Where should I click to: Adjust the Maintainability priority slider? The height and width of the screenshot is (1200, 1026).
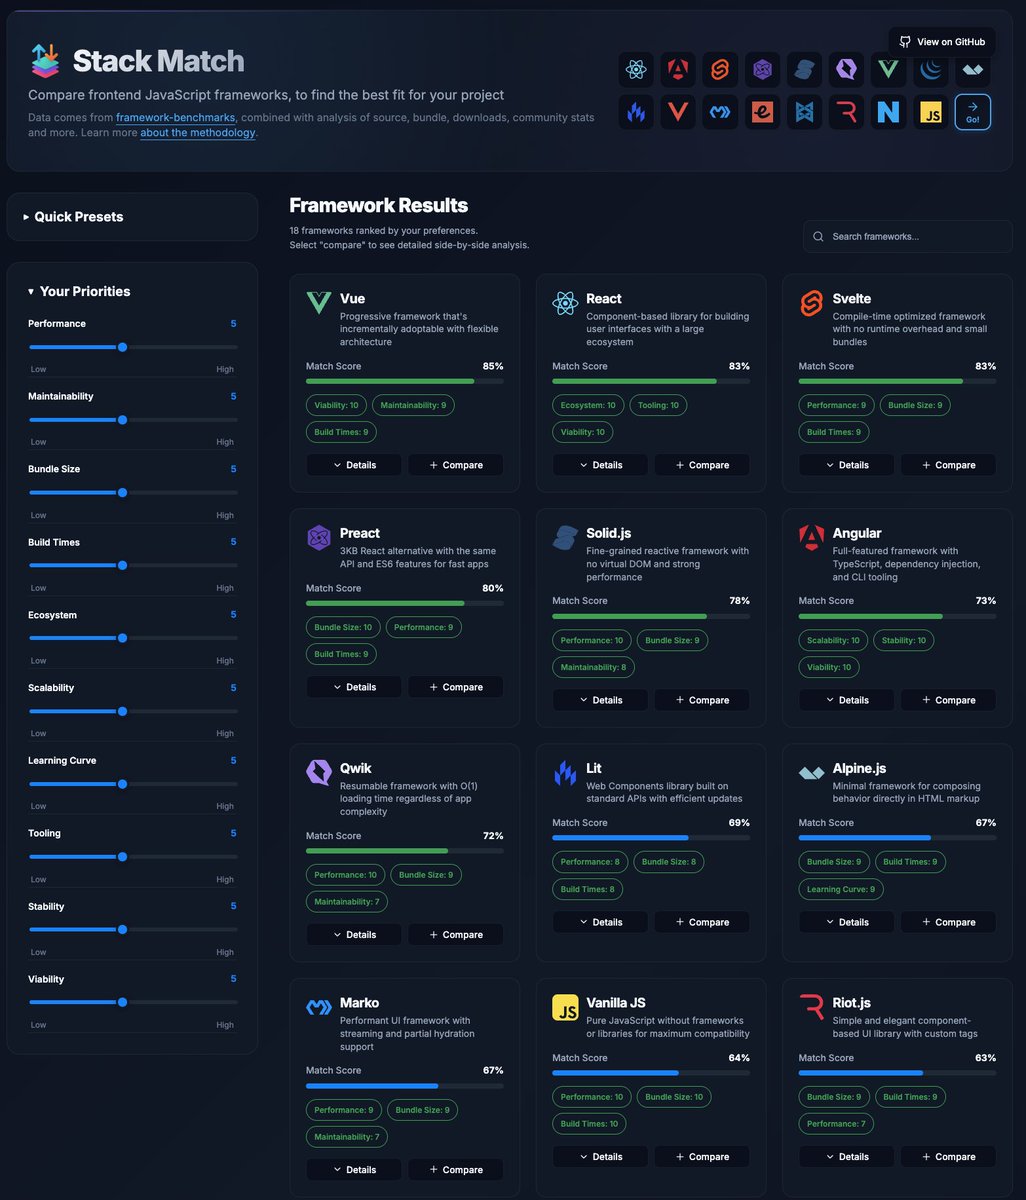pyautogui.click(x=133, y=420)
